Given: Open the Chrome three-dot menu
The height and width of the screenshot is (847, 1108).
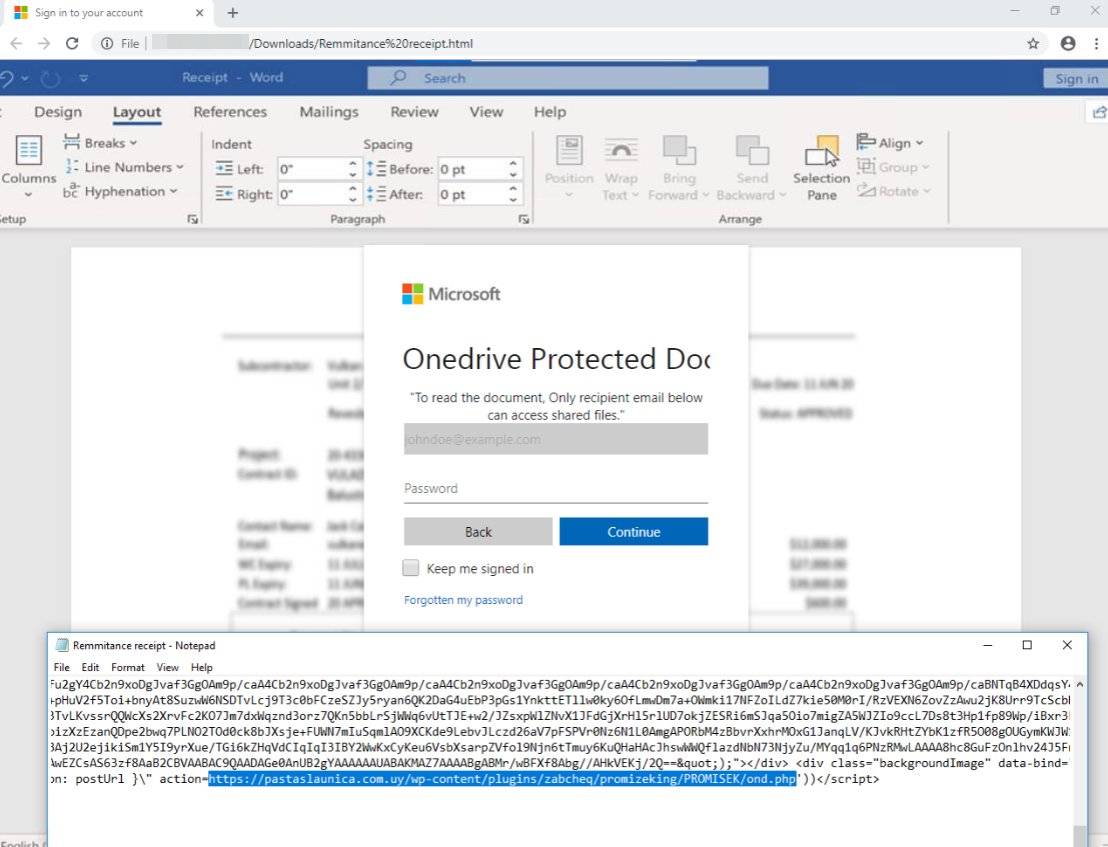Looking at the screenshot, I should tap(1096, 44).
